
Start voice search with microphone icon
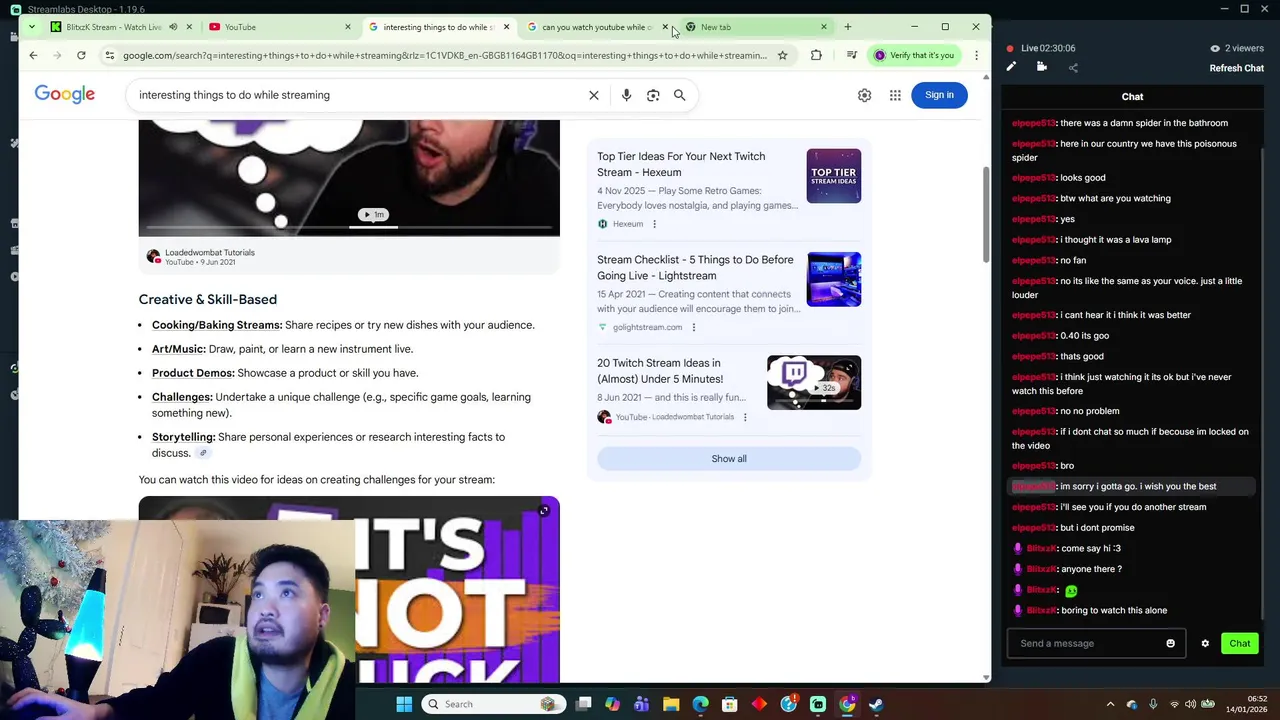pyautogui.click(x=626, y=95)
